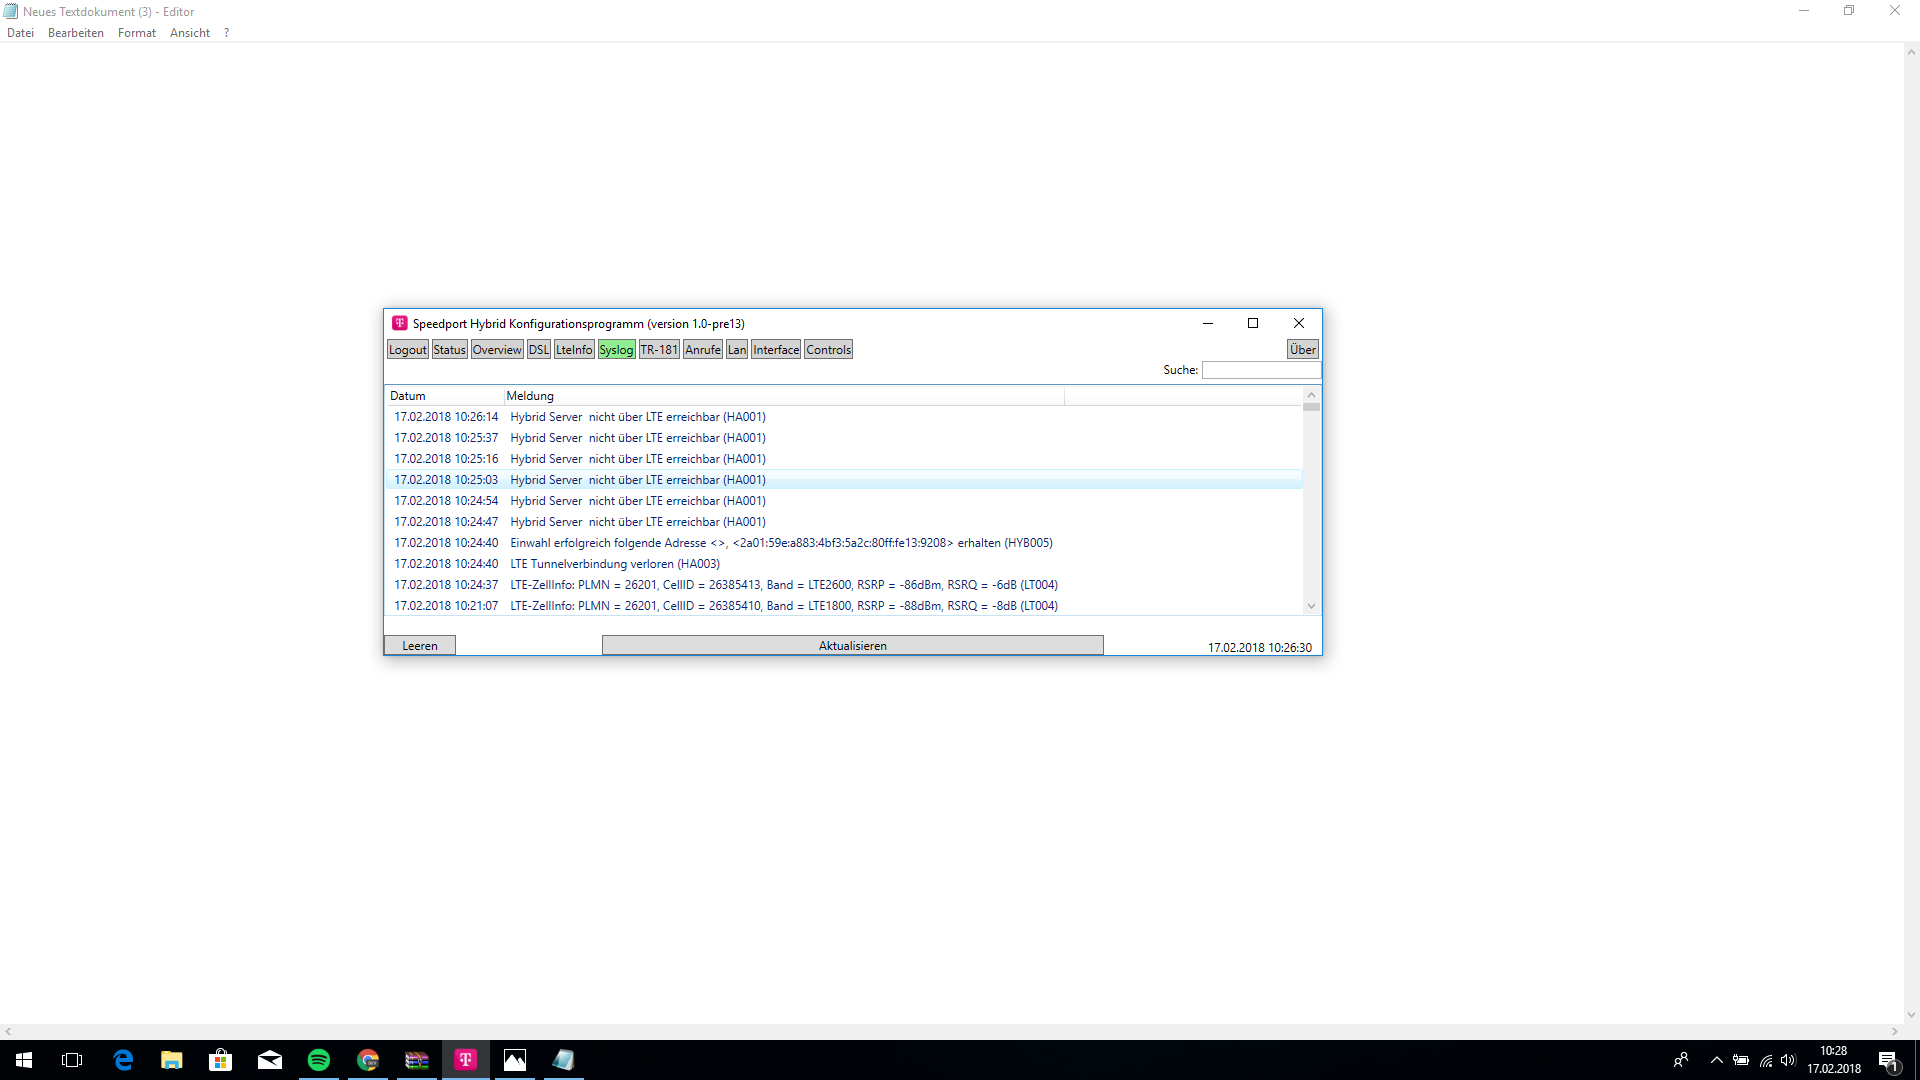Open the TR-181 tab

[659, 350]
